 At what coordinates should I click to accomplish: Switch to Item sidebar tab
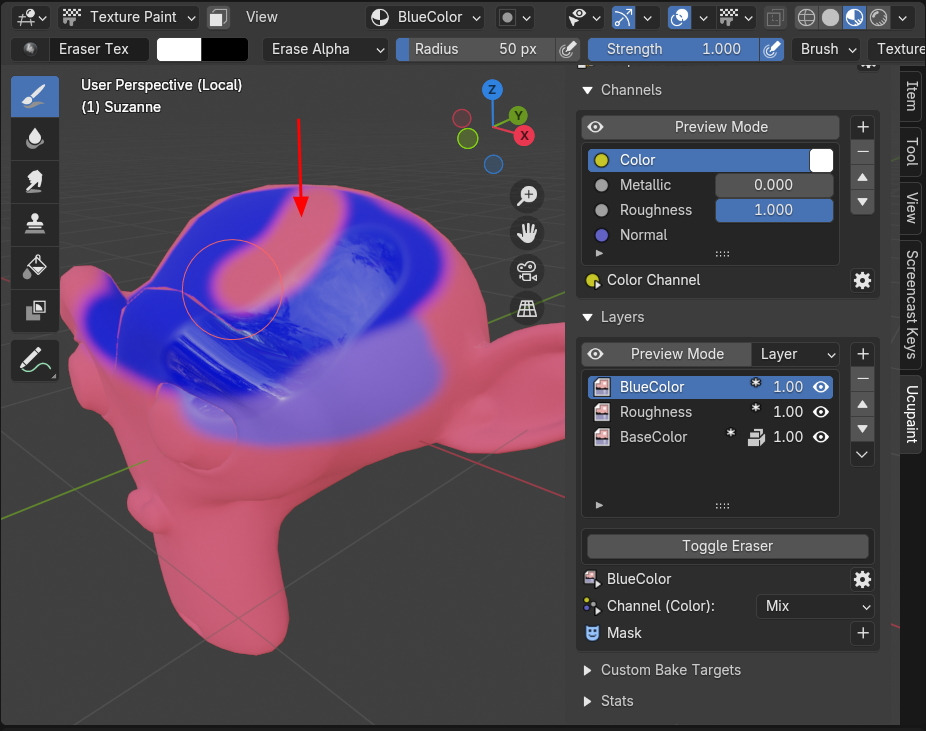911,96
